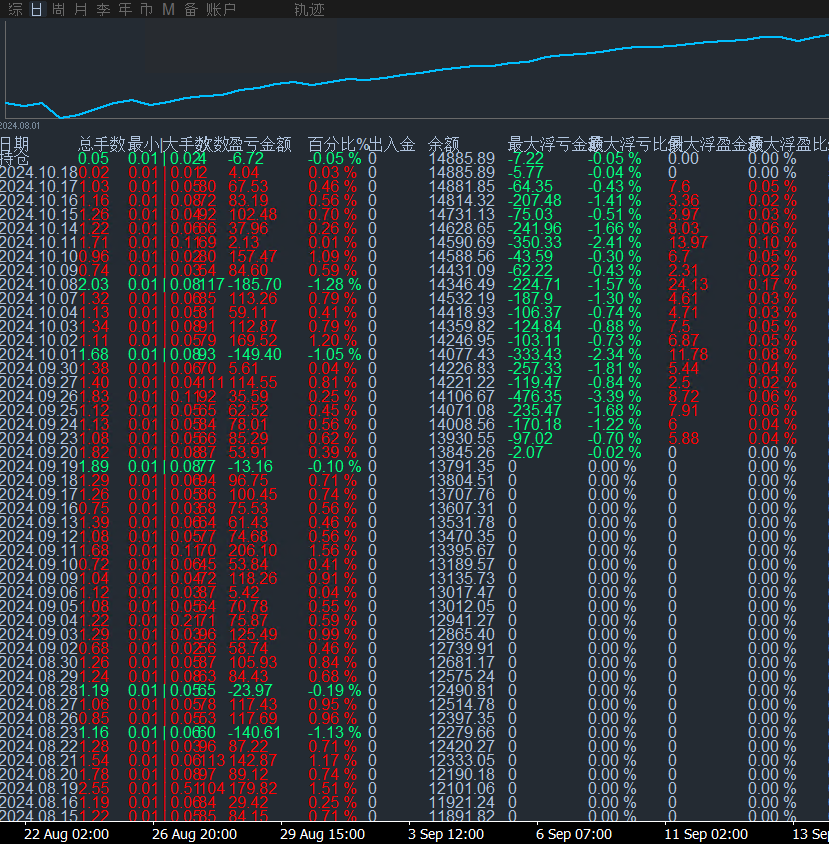Click the 12101.06 balance value
Image resolution: width=829 pixels, height=844 pixels.
461,788
